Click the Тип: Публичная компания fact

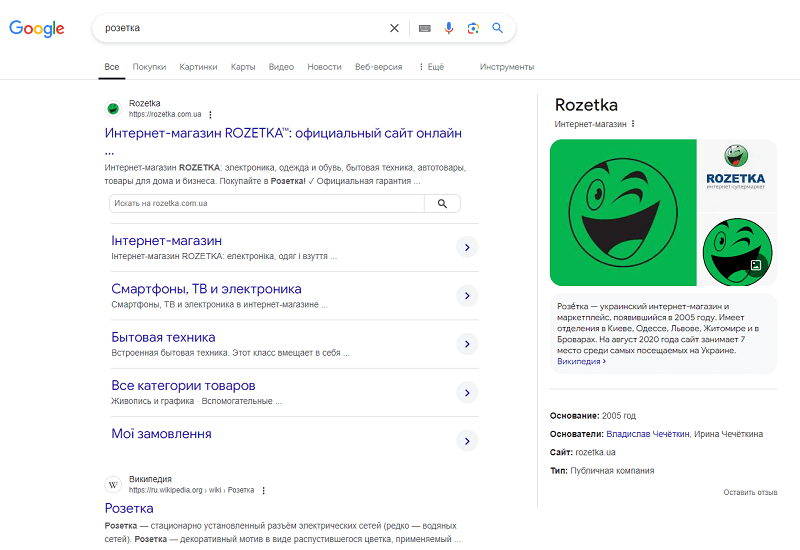tap(602, 471)
